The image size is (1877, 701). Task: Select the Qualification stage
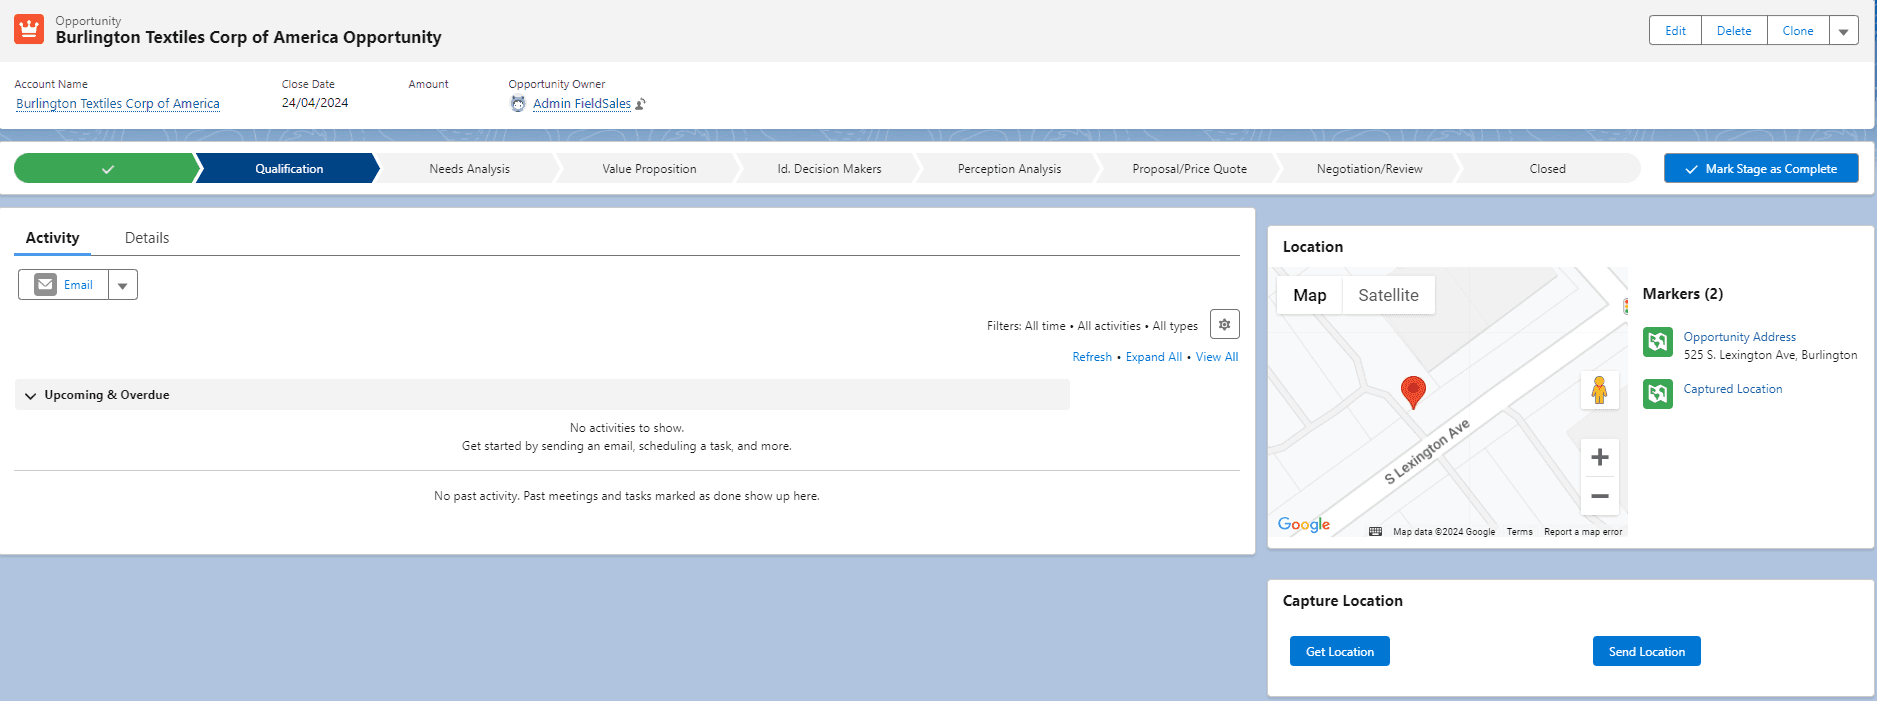click(x=289, y=169)
